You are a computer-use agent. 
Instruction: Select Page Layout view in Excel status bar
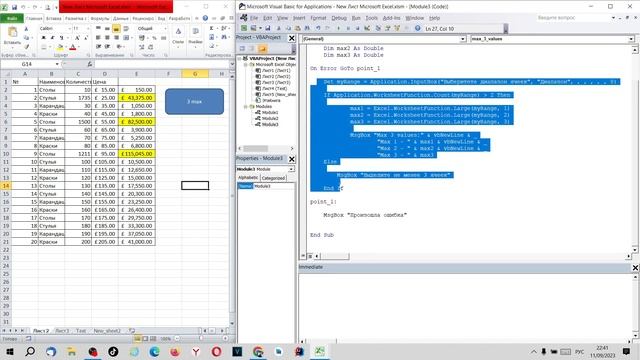(145, 339)
